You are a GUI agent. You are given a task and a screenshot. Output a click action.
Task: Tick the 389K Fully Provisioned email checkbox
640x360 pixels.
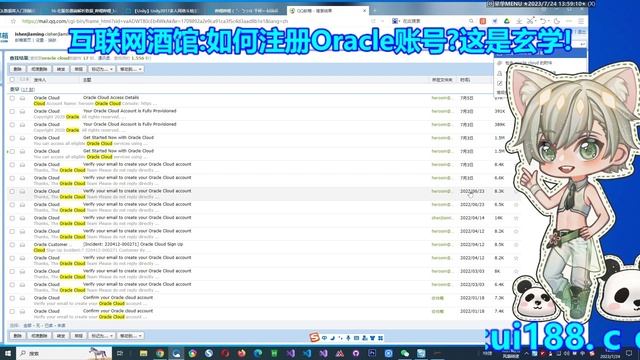point(12,124)
